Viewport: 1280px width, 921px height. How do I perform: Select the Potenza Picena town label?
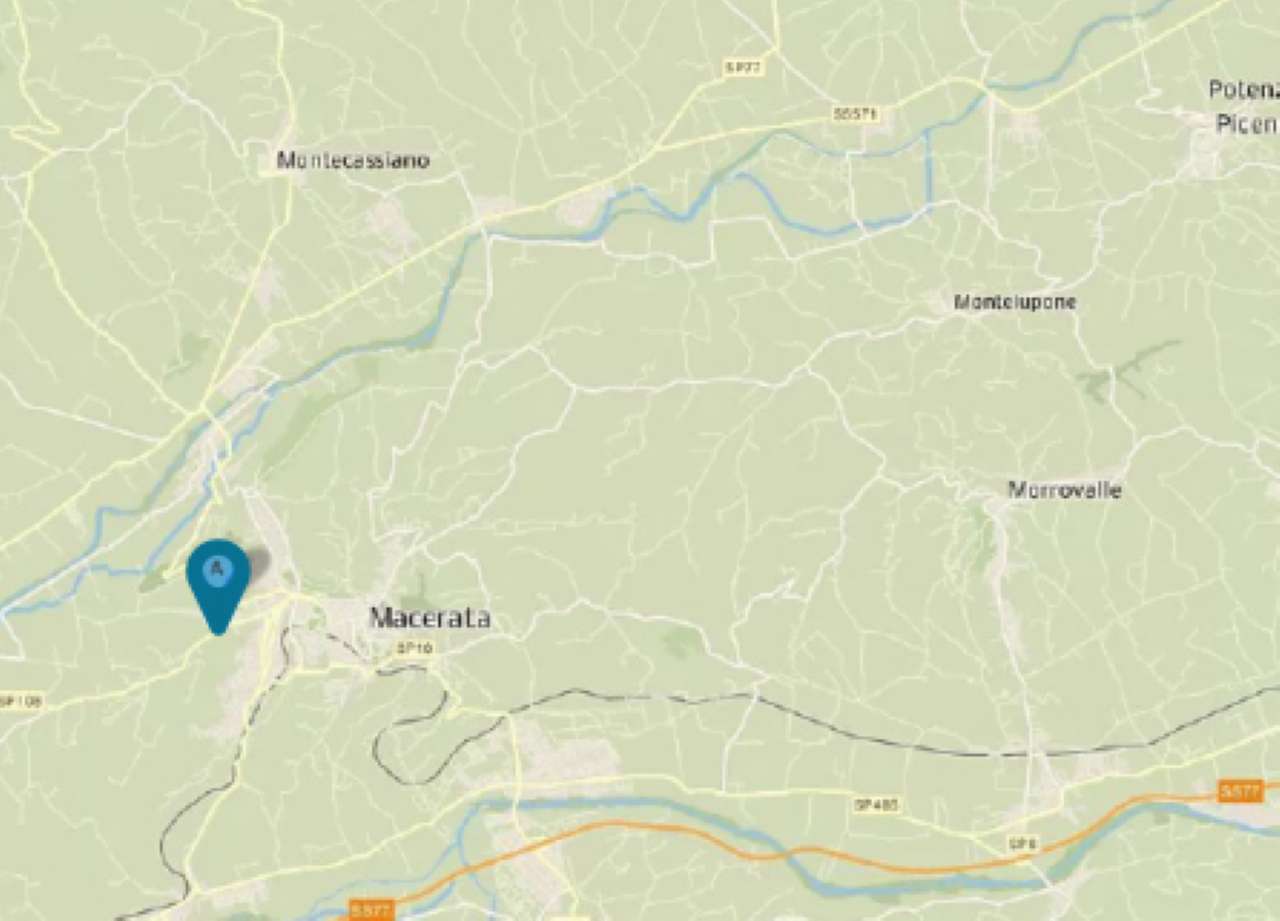coord(1244,106)
